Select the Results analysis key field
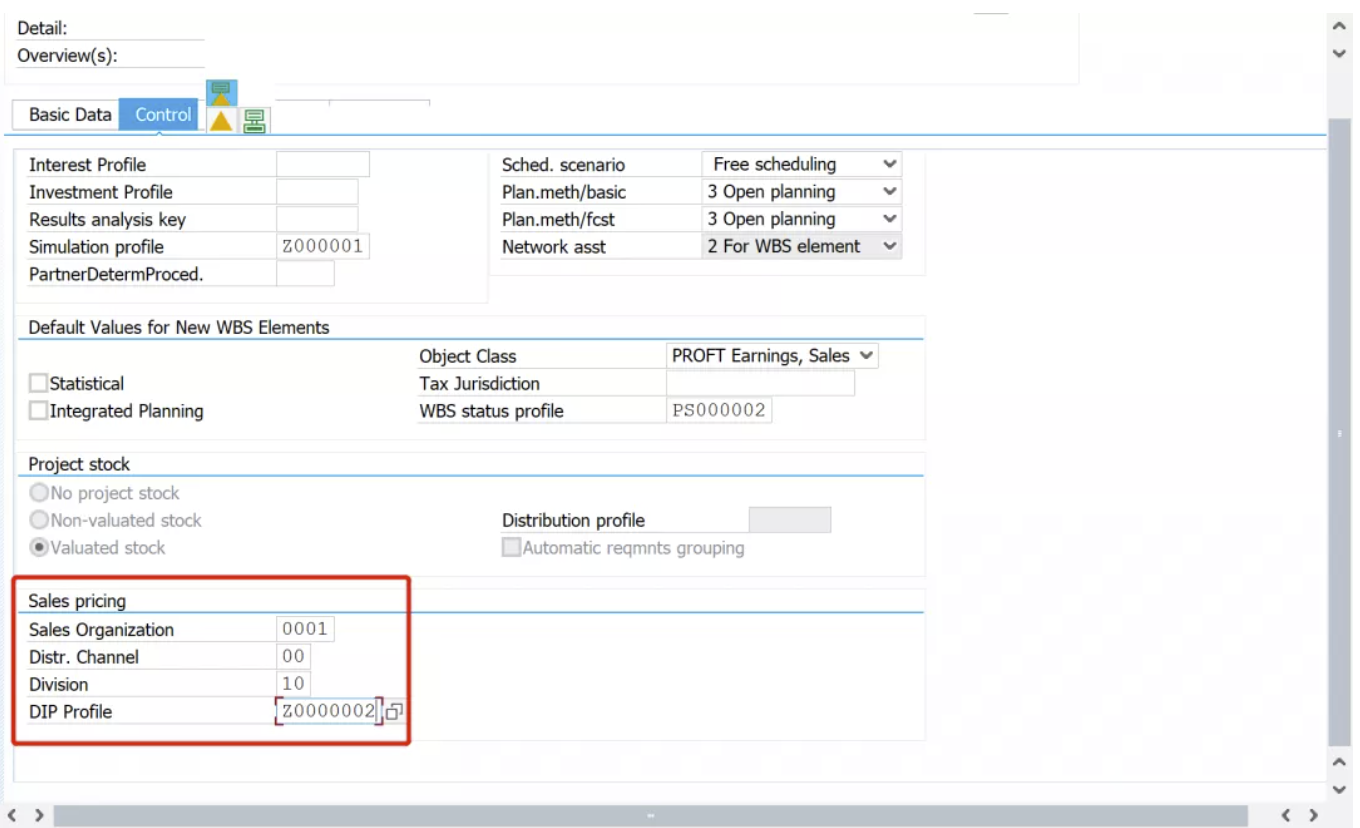The image size is (1360, 828). tap(317, 219)
